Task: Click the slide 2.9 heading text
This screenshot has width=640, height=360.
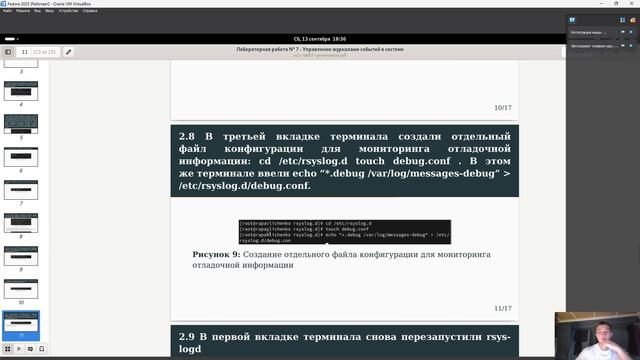Action: coord(344,342)
